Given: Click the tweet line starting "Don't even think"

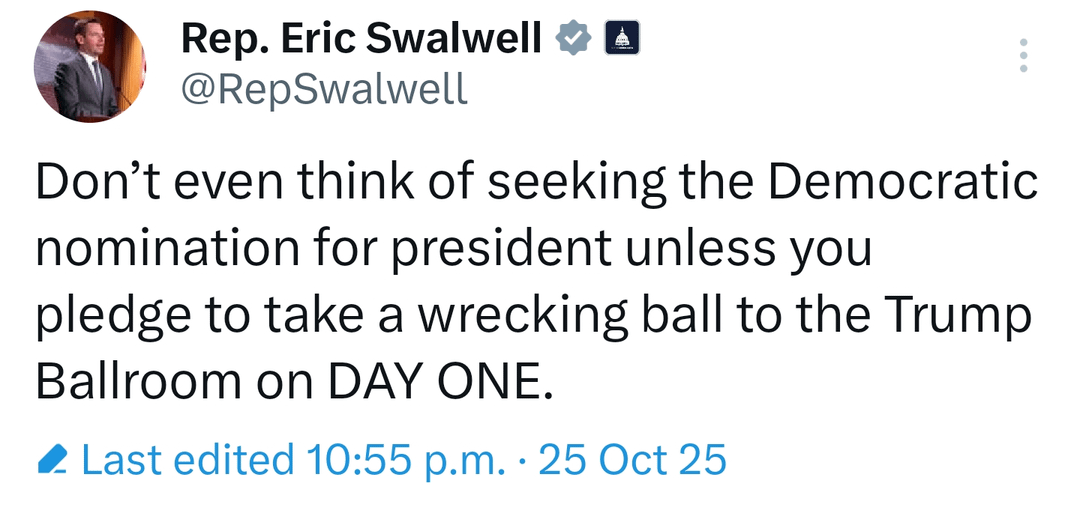Looking at the screenshot, I should [535, 183].
